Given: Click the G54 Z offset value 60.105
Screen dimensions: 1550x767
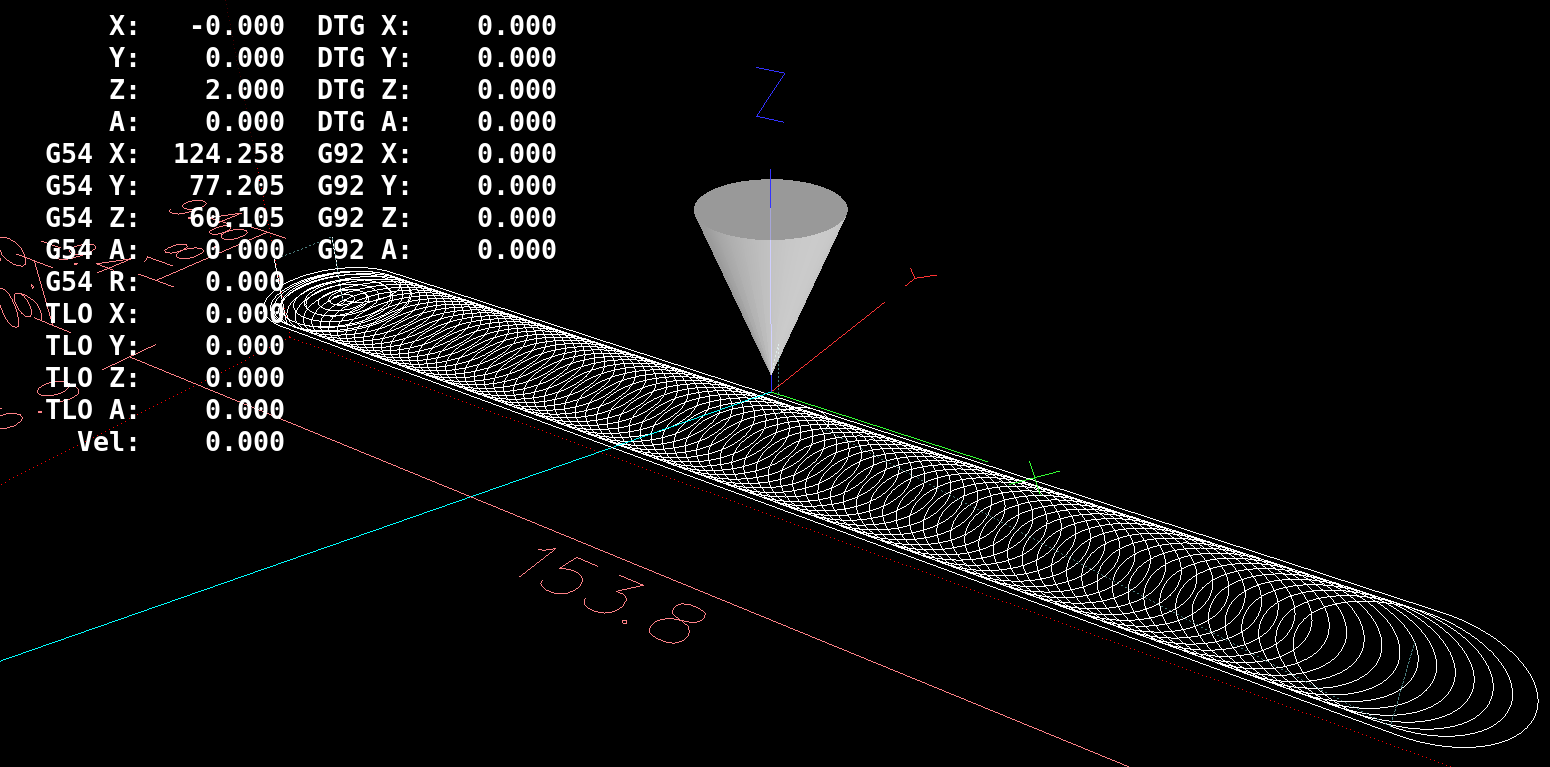Looking at the screenshot, I should click(237, 217).
